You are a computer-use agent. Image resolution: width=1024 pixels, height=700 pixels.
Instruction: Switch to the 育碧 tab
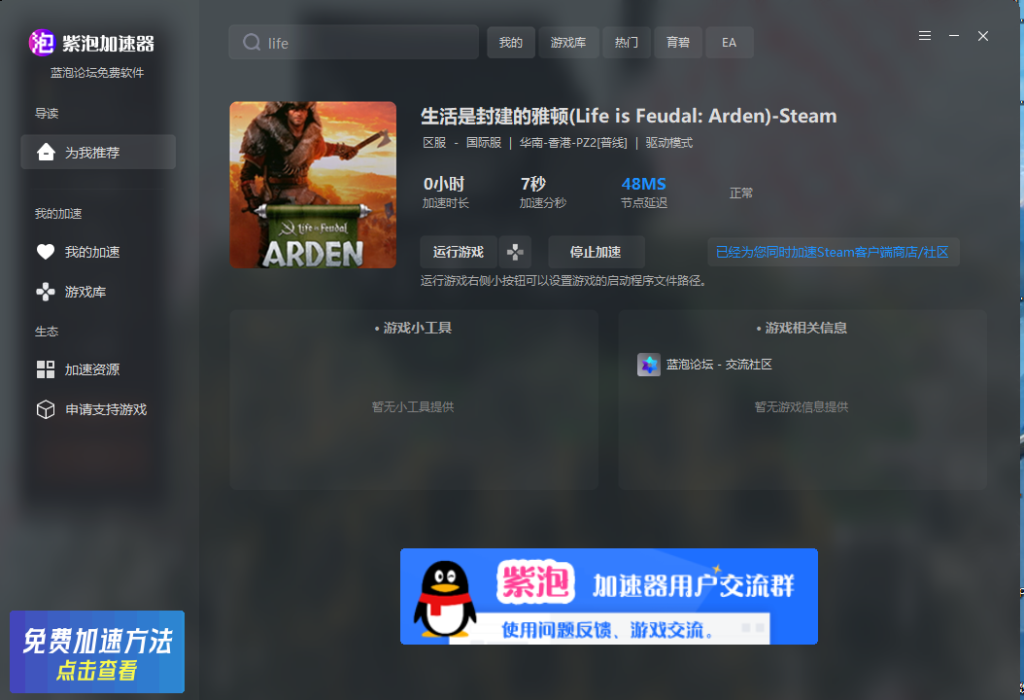pyautogui.click(x=678, y=42)
